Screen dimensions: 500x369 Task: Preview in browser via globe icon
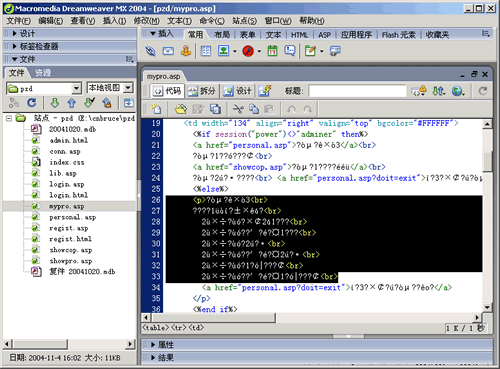point(458,91)
